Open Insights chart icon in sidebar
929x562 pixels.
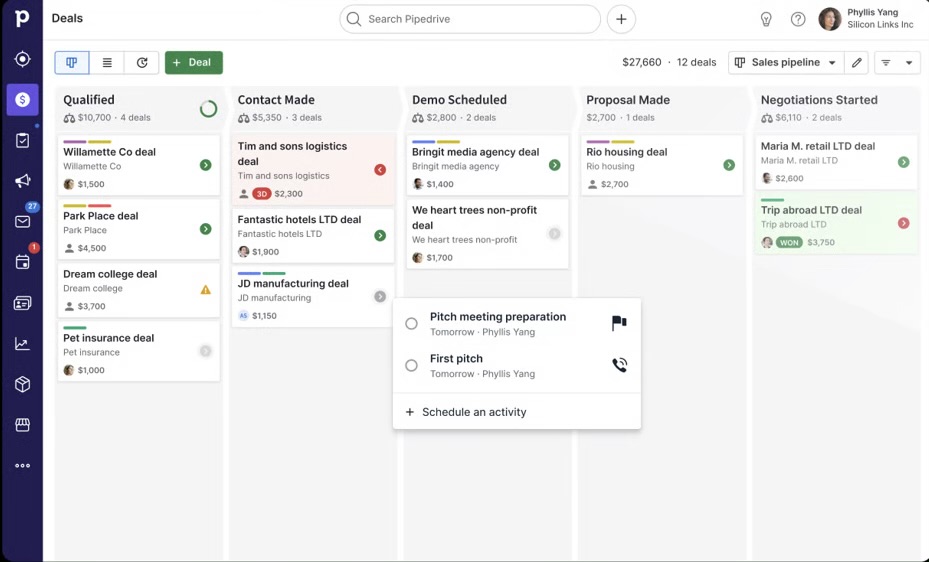(x=22, y=344)
